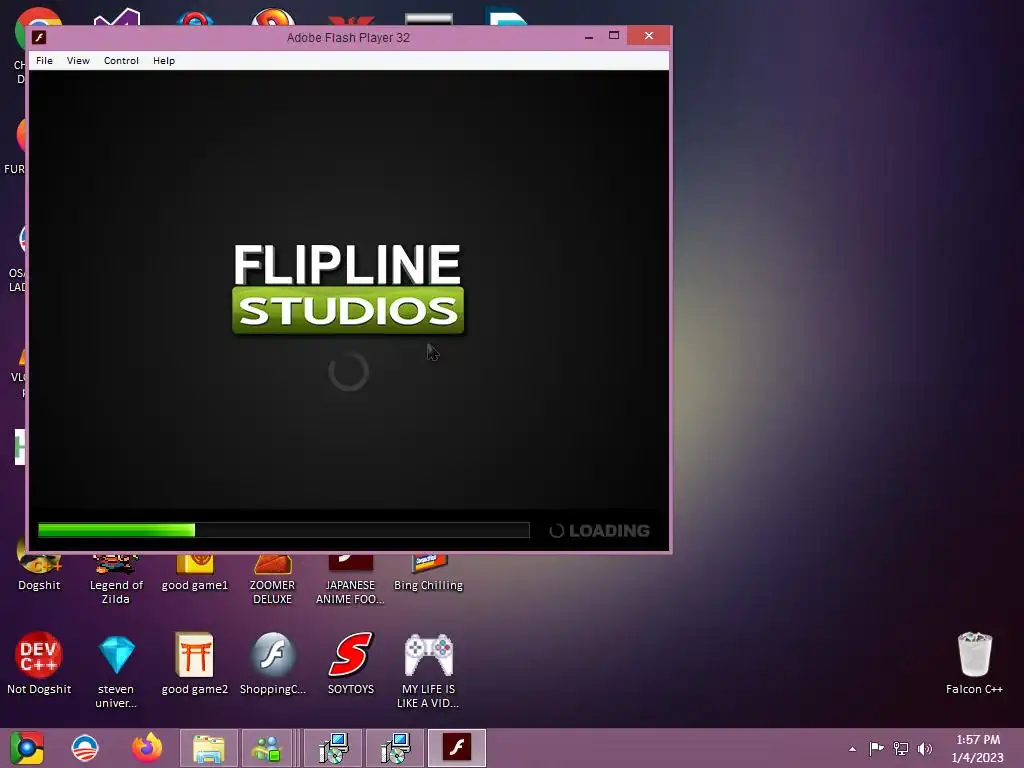This screenshot has height=768, width=1024.
Task: Show hidden system tray icons
Action: (852, 749)
